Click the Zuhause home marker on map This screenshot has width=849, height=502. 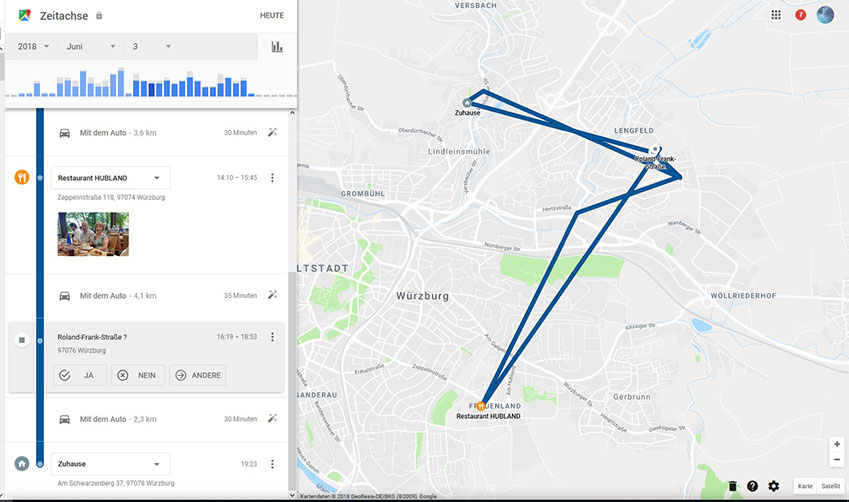[467, 102]
